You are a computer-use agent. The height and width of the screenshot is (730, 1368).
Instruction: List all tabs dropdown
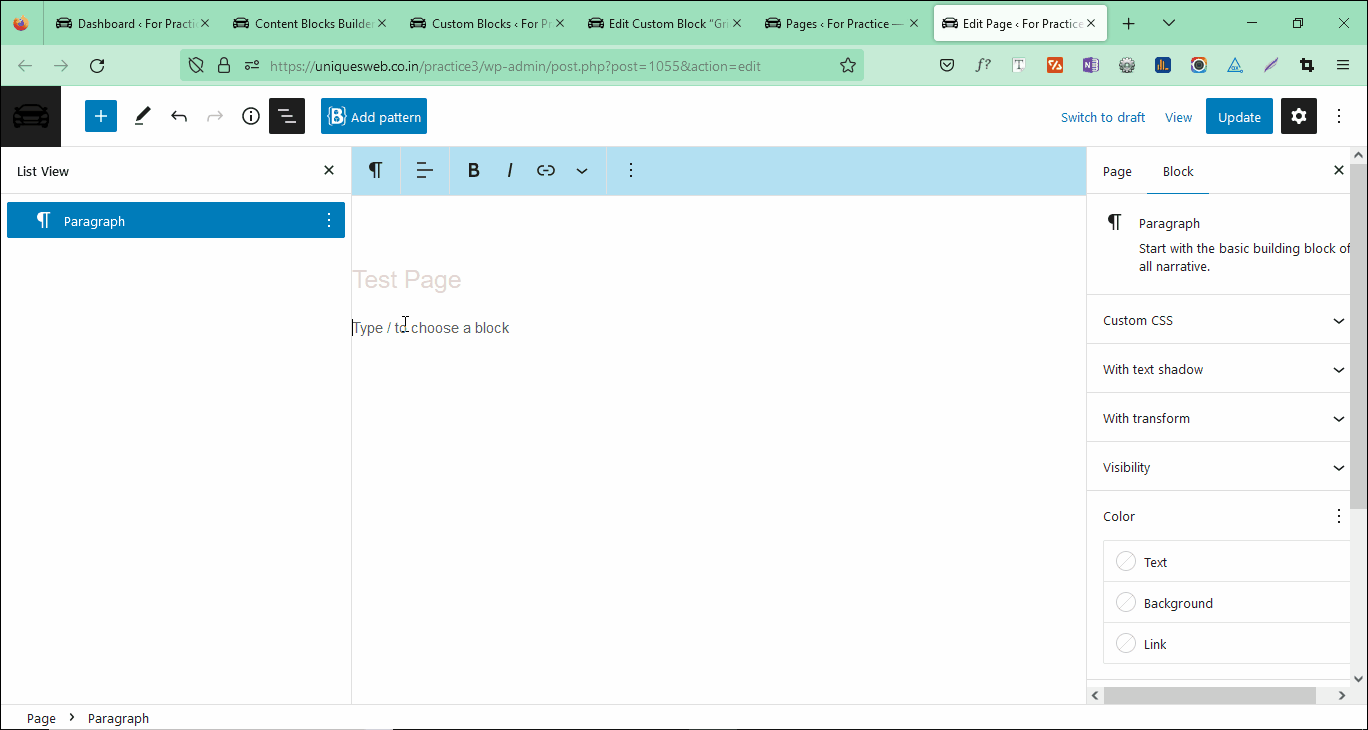(x=1169, y=24)
